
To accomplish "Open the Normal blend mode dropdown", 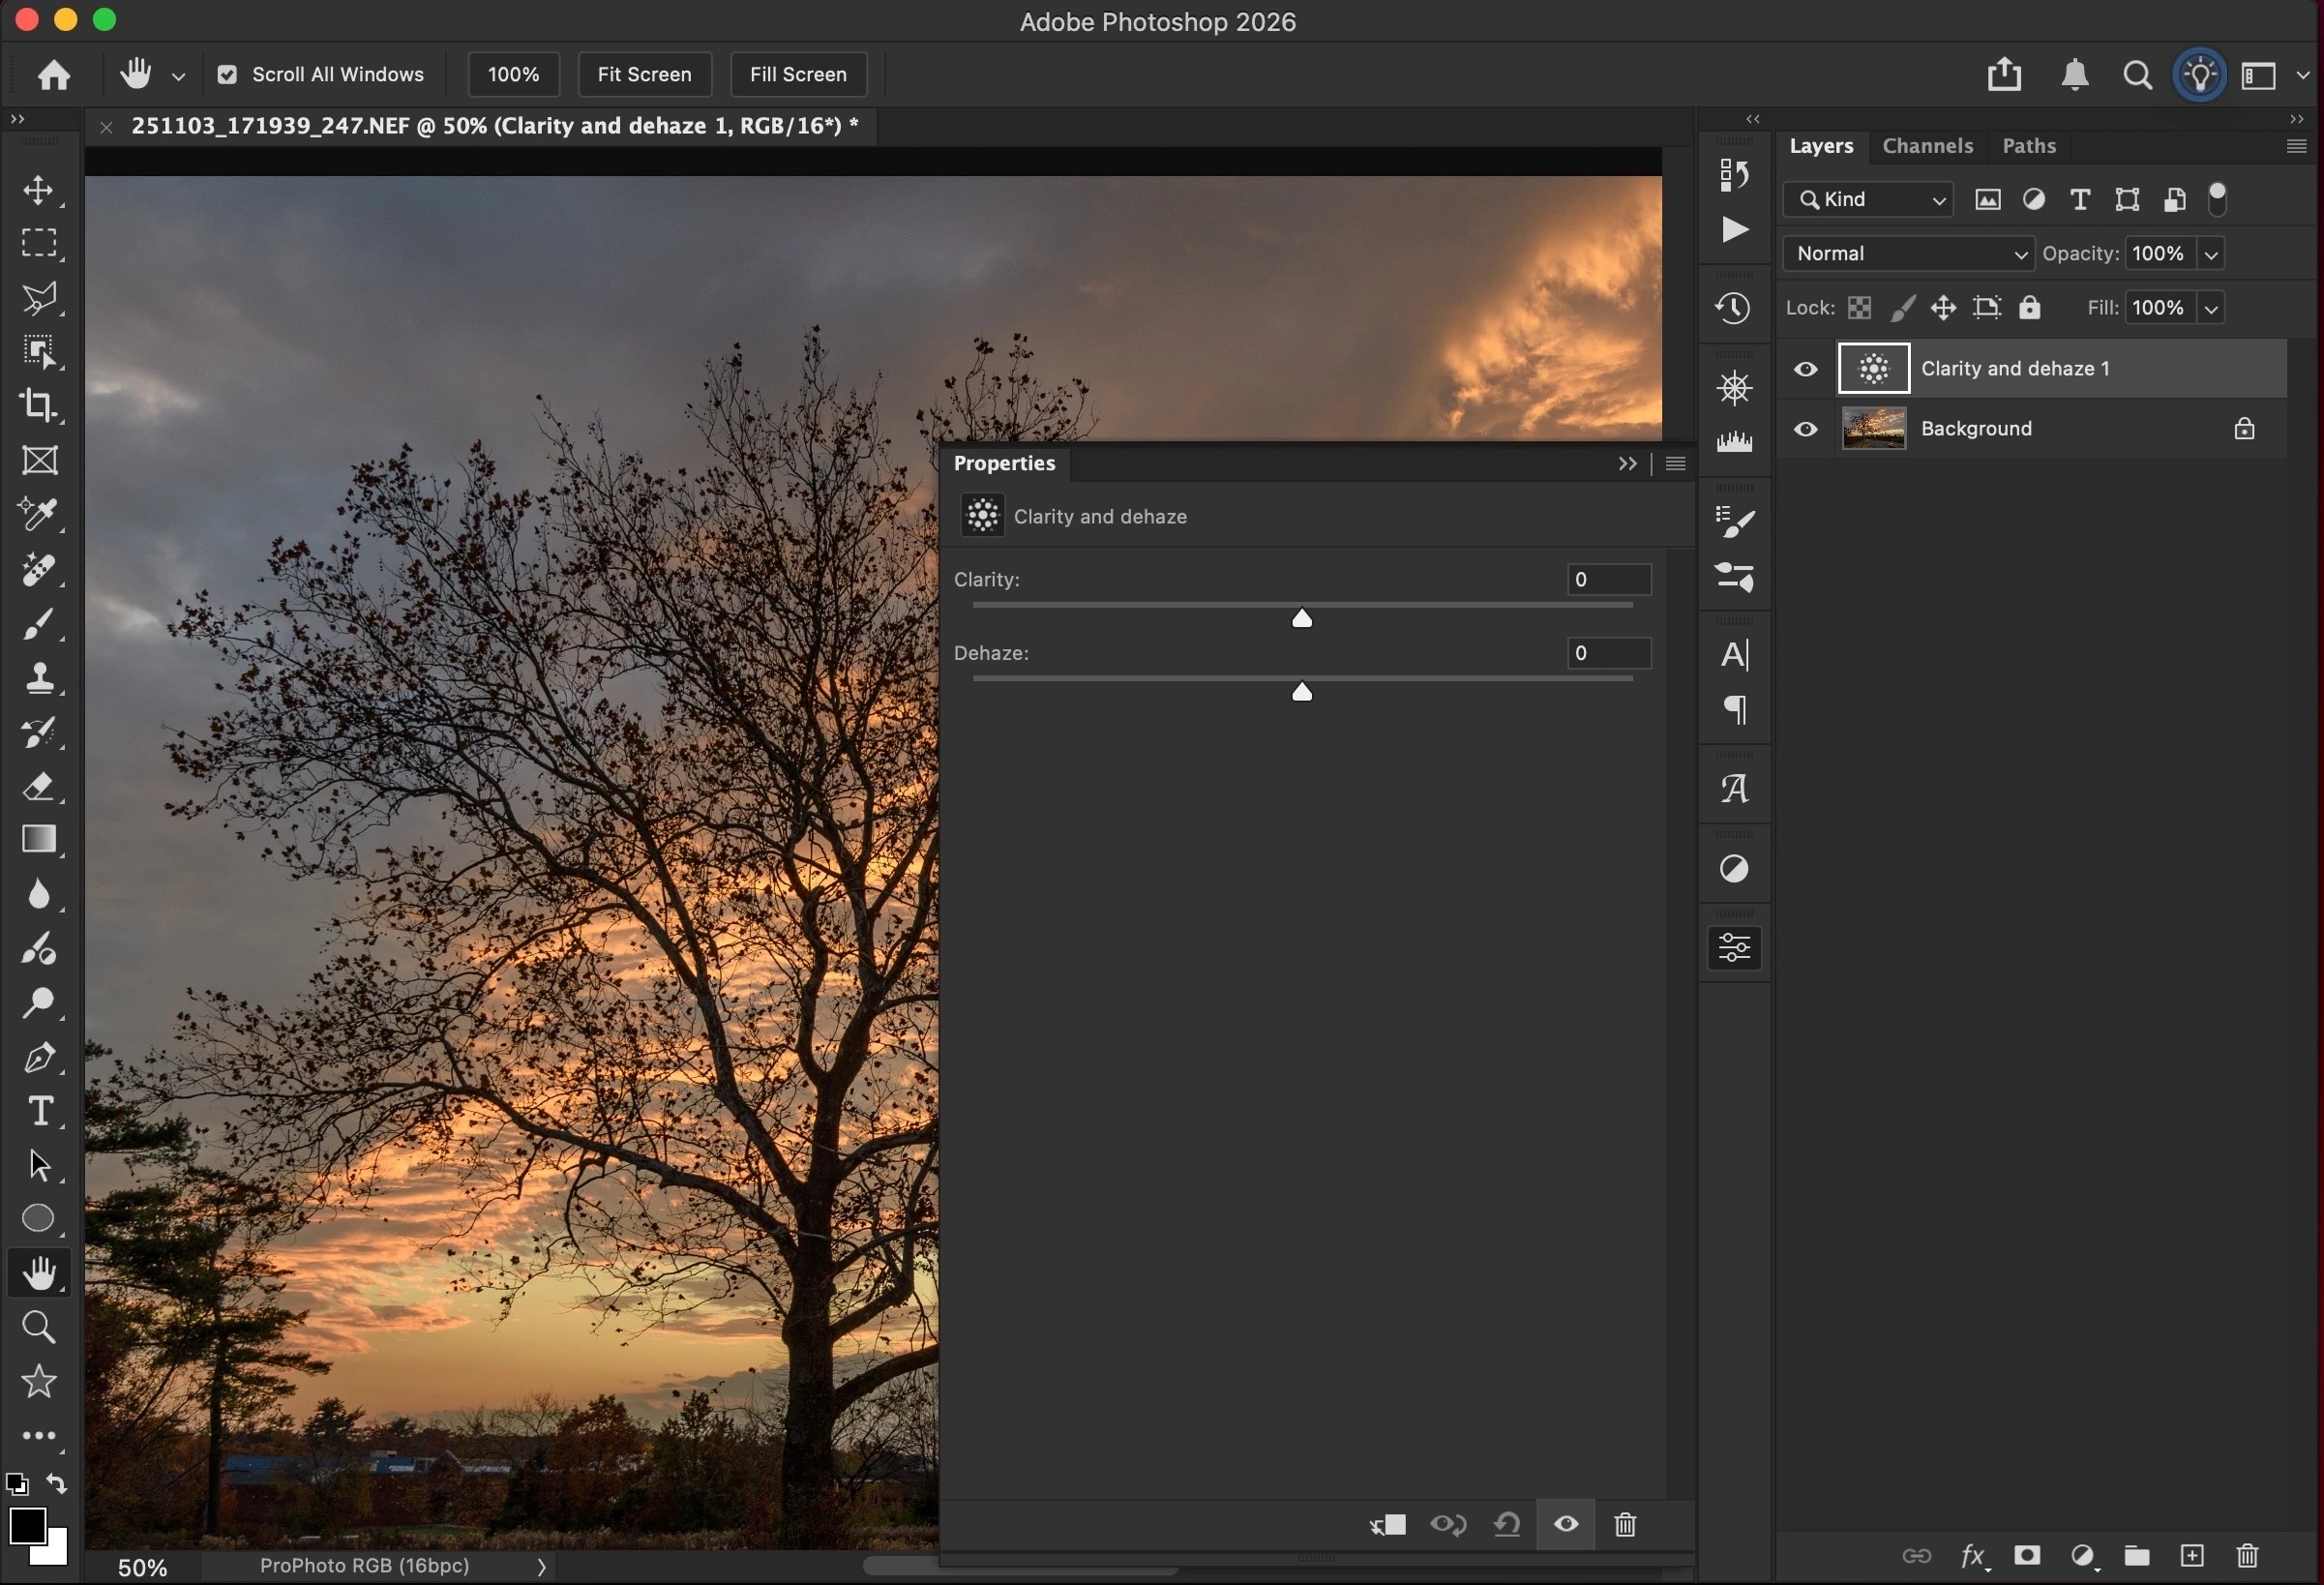I will [1907, 254].
